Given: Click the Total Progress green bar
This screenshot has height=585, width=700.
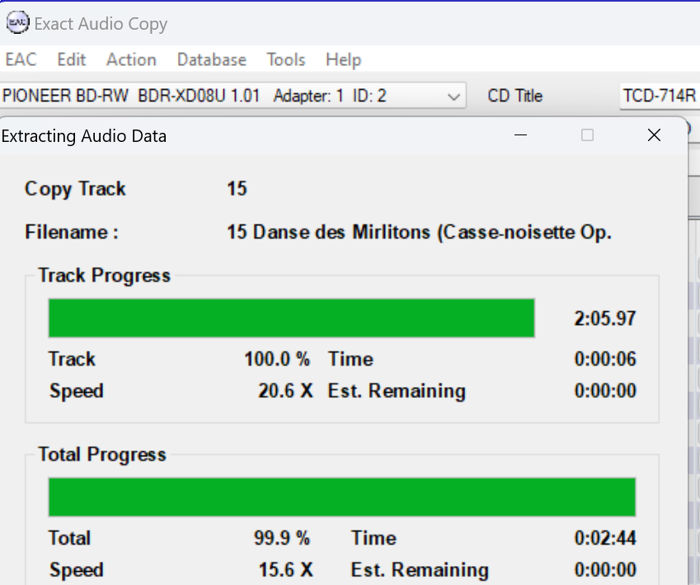Looking at the screenshot, I should click(342, 497).
